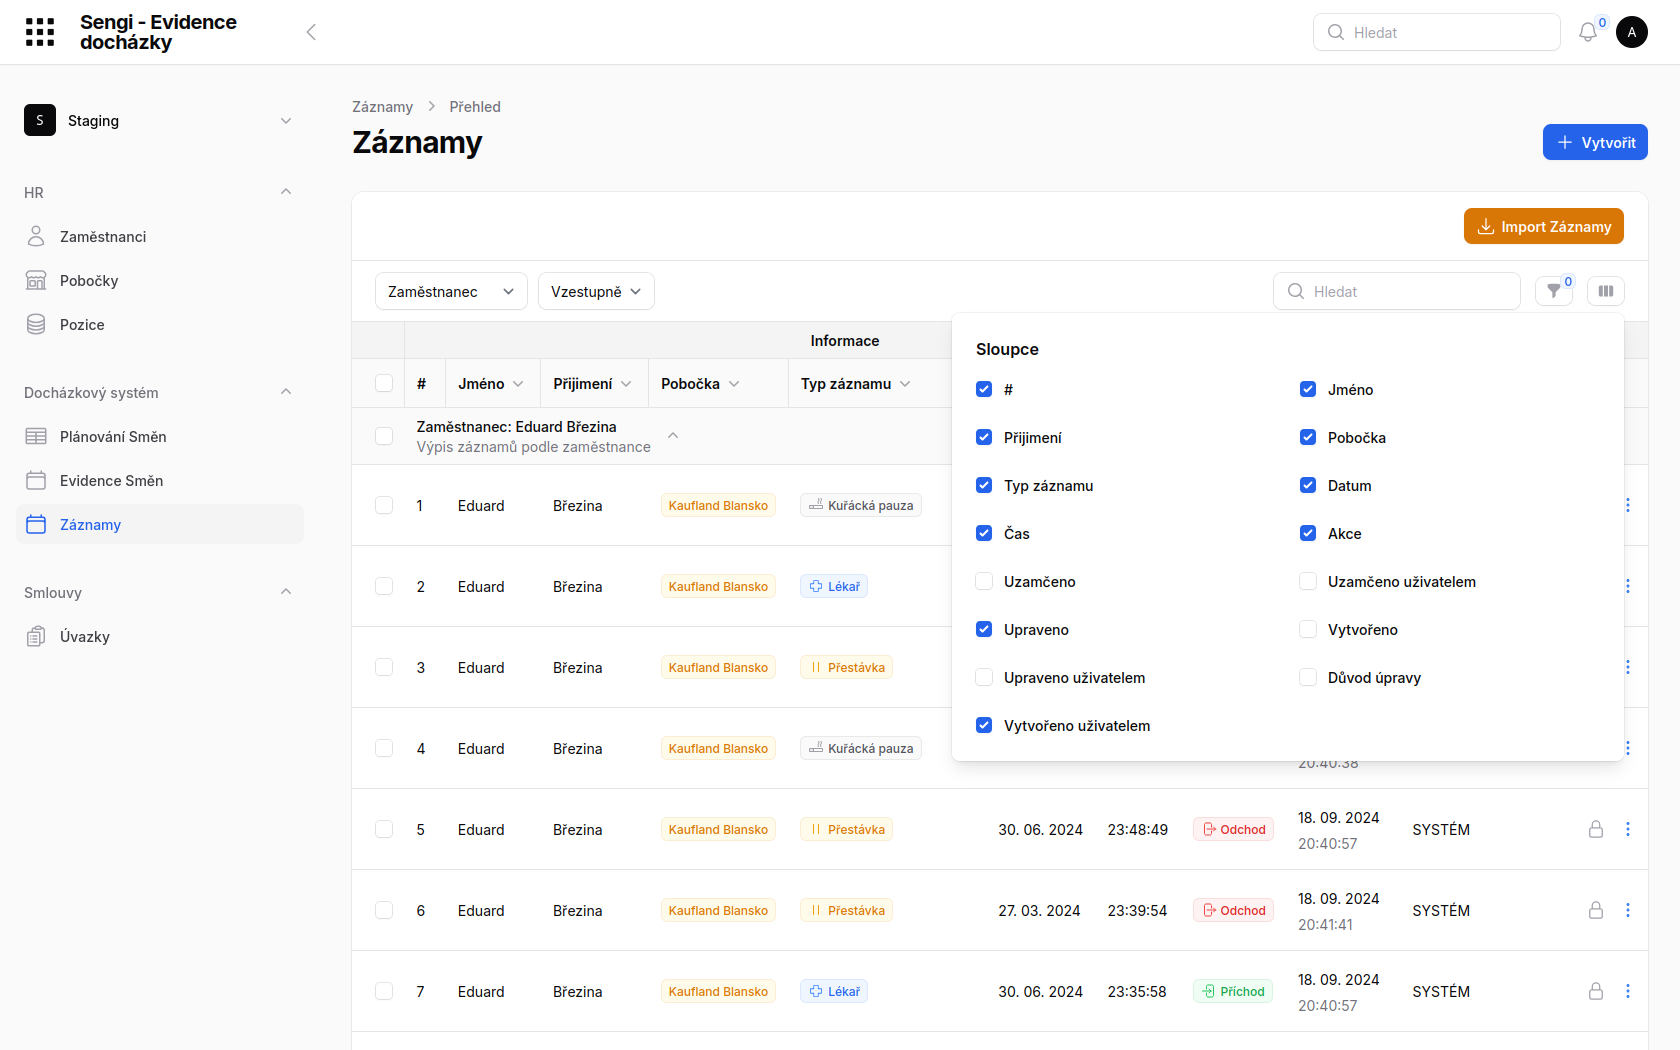Image resolution: width=1680 pixels, height=1050 pixels.
Task: Click the Pozice database icon
Action: (x=36, y=324)
